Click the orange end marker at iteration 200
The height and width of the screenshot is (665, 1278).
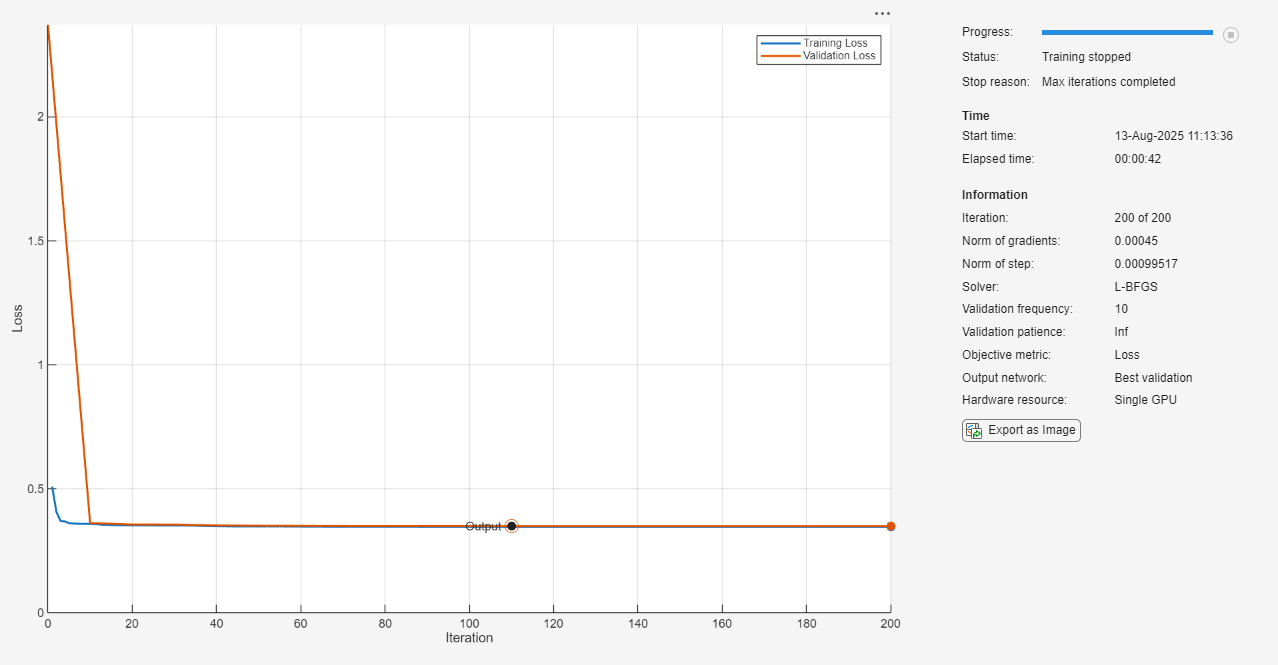pyautogui.click(x=890, y=526)
